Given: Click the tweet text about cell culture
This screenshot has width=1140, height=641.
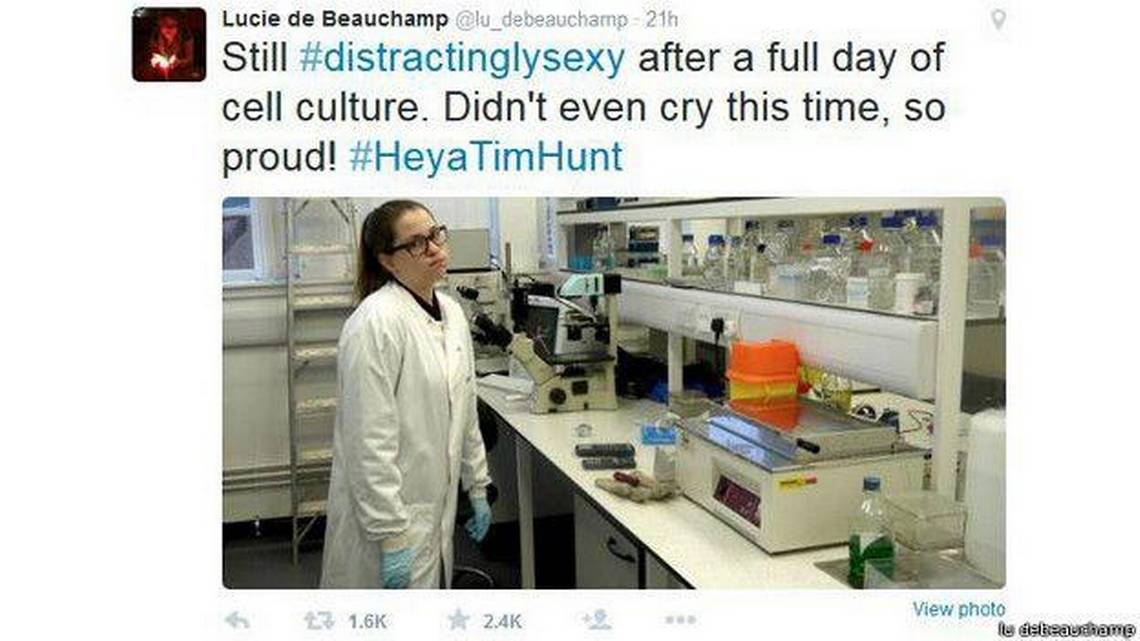Looking at the screenshot, I should pos(584,108).
